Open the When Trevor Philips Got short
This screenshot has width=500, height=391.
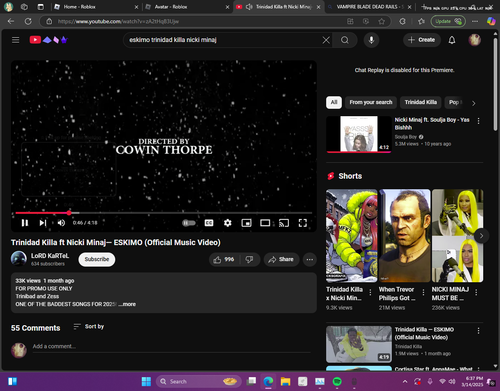(404, 236)
